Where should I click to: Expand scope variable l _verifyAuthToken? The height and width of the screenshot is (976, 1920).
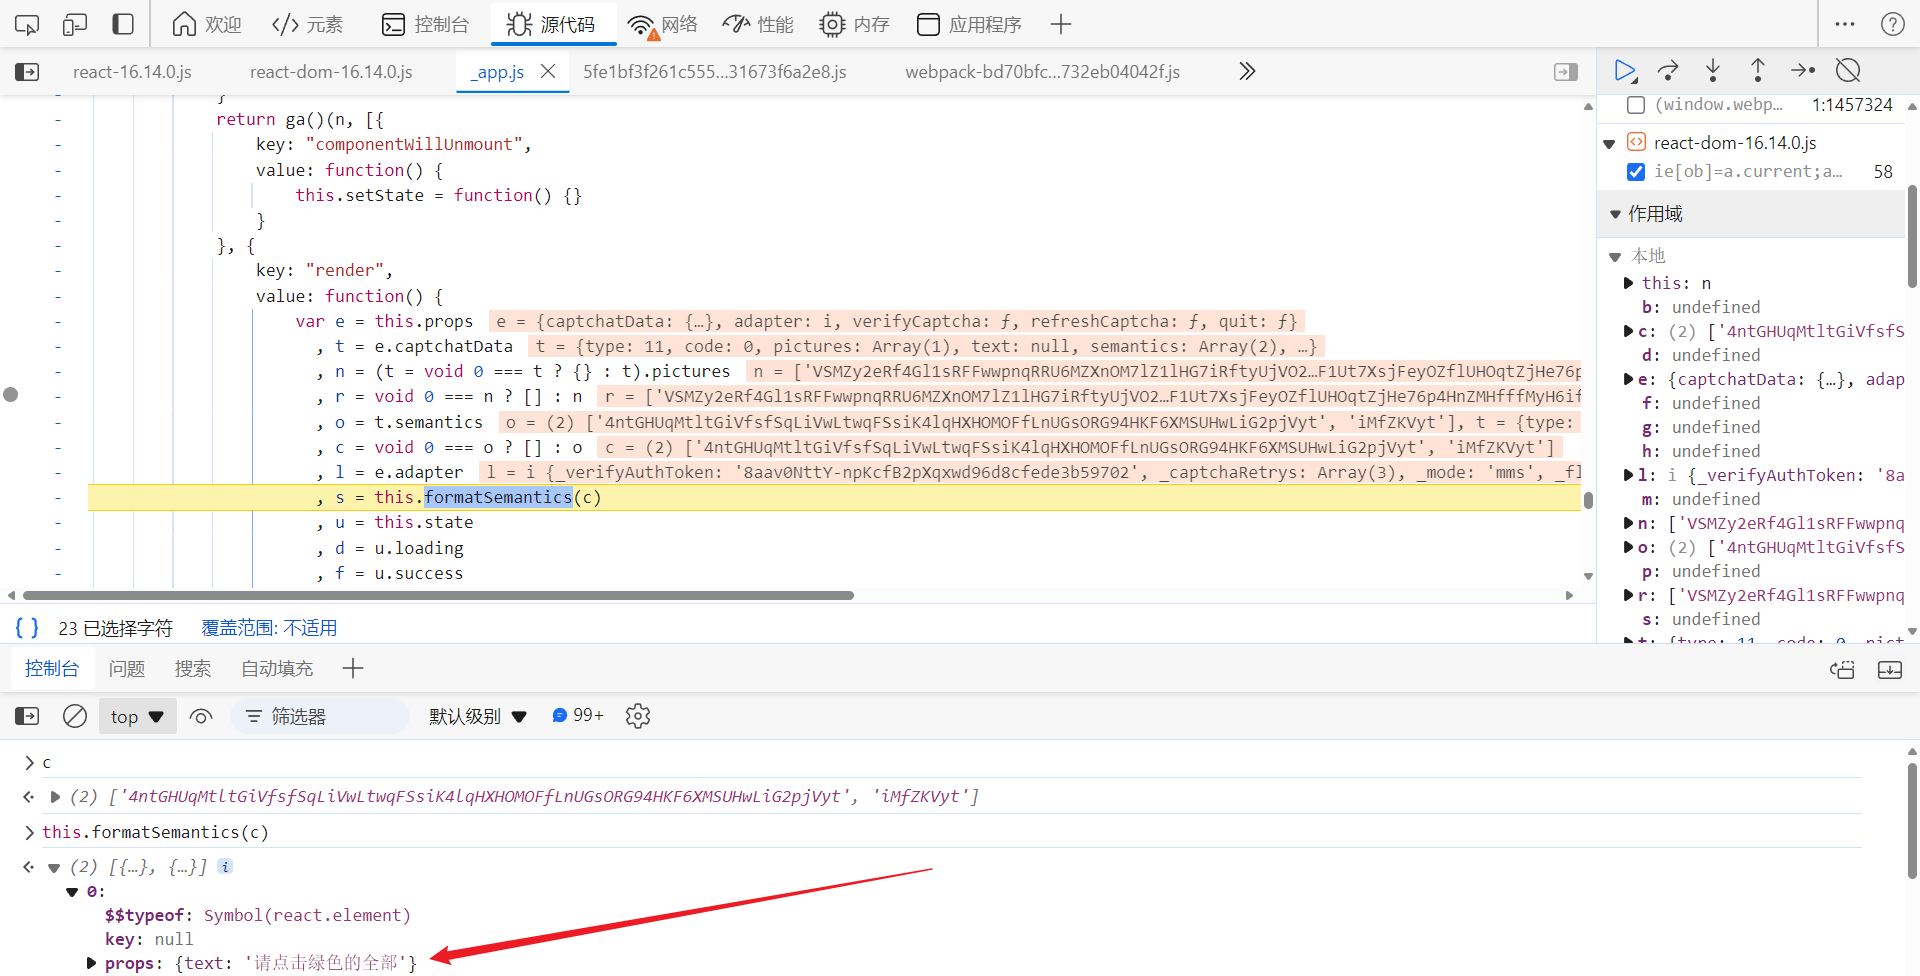[1629, 475]
